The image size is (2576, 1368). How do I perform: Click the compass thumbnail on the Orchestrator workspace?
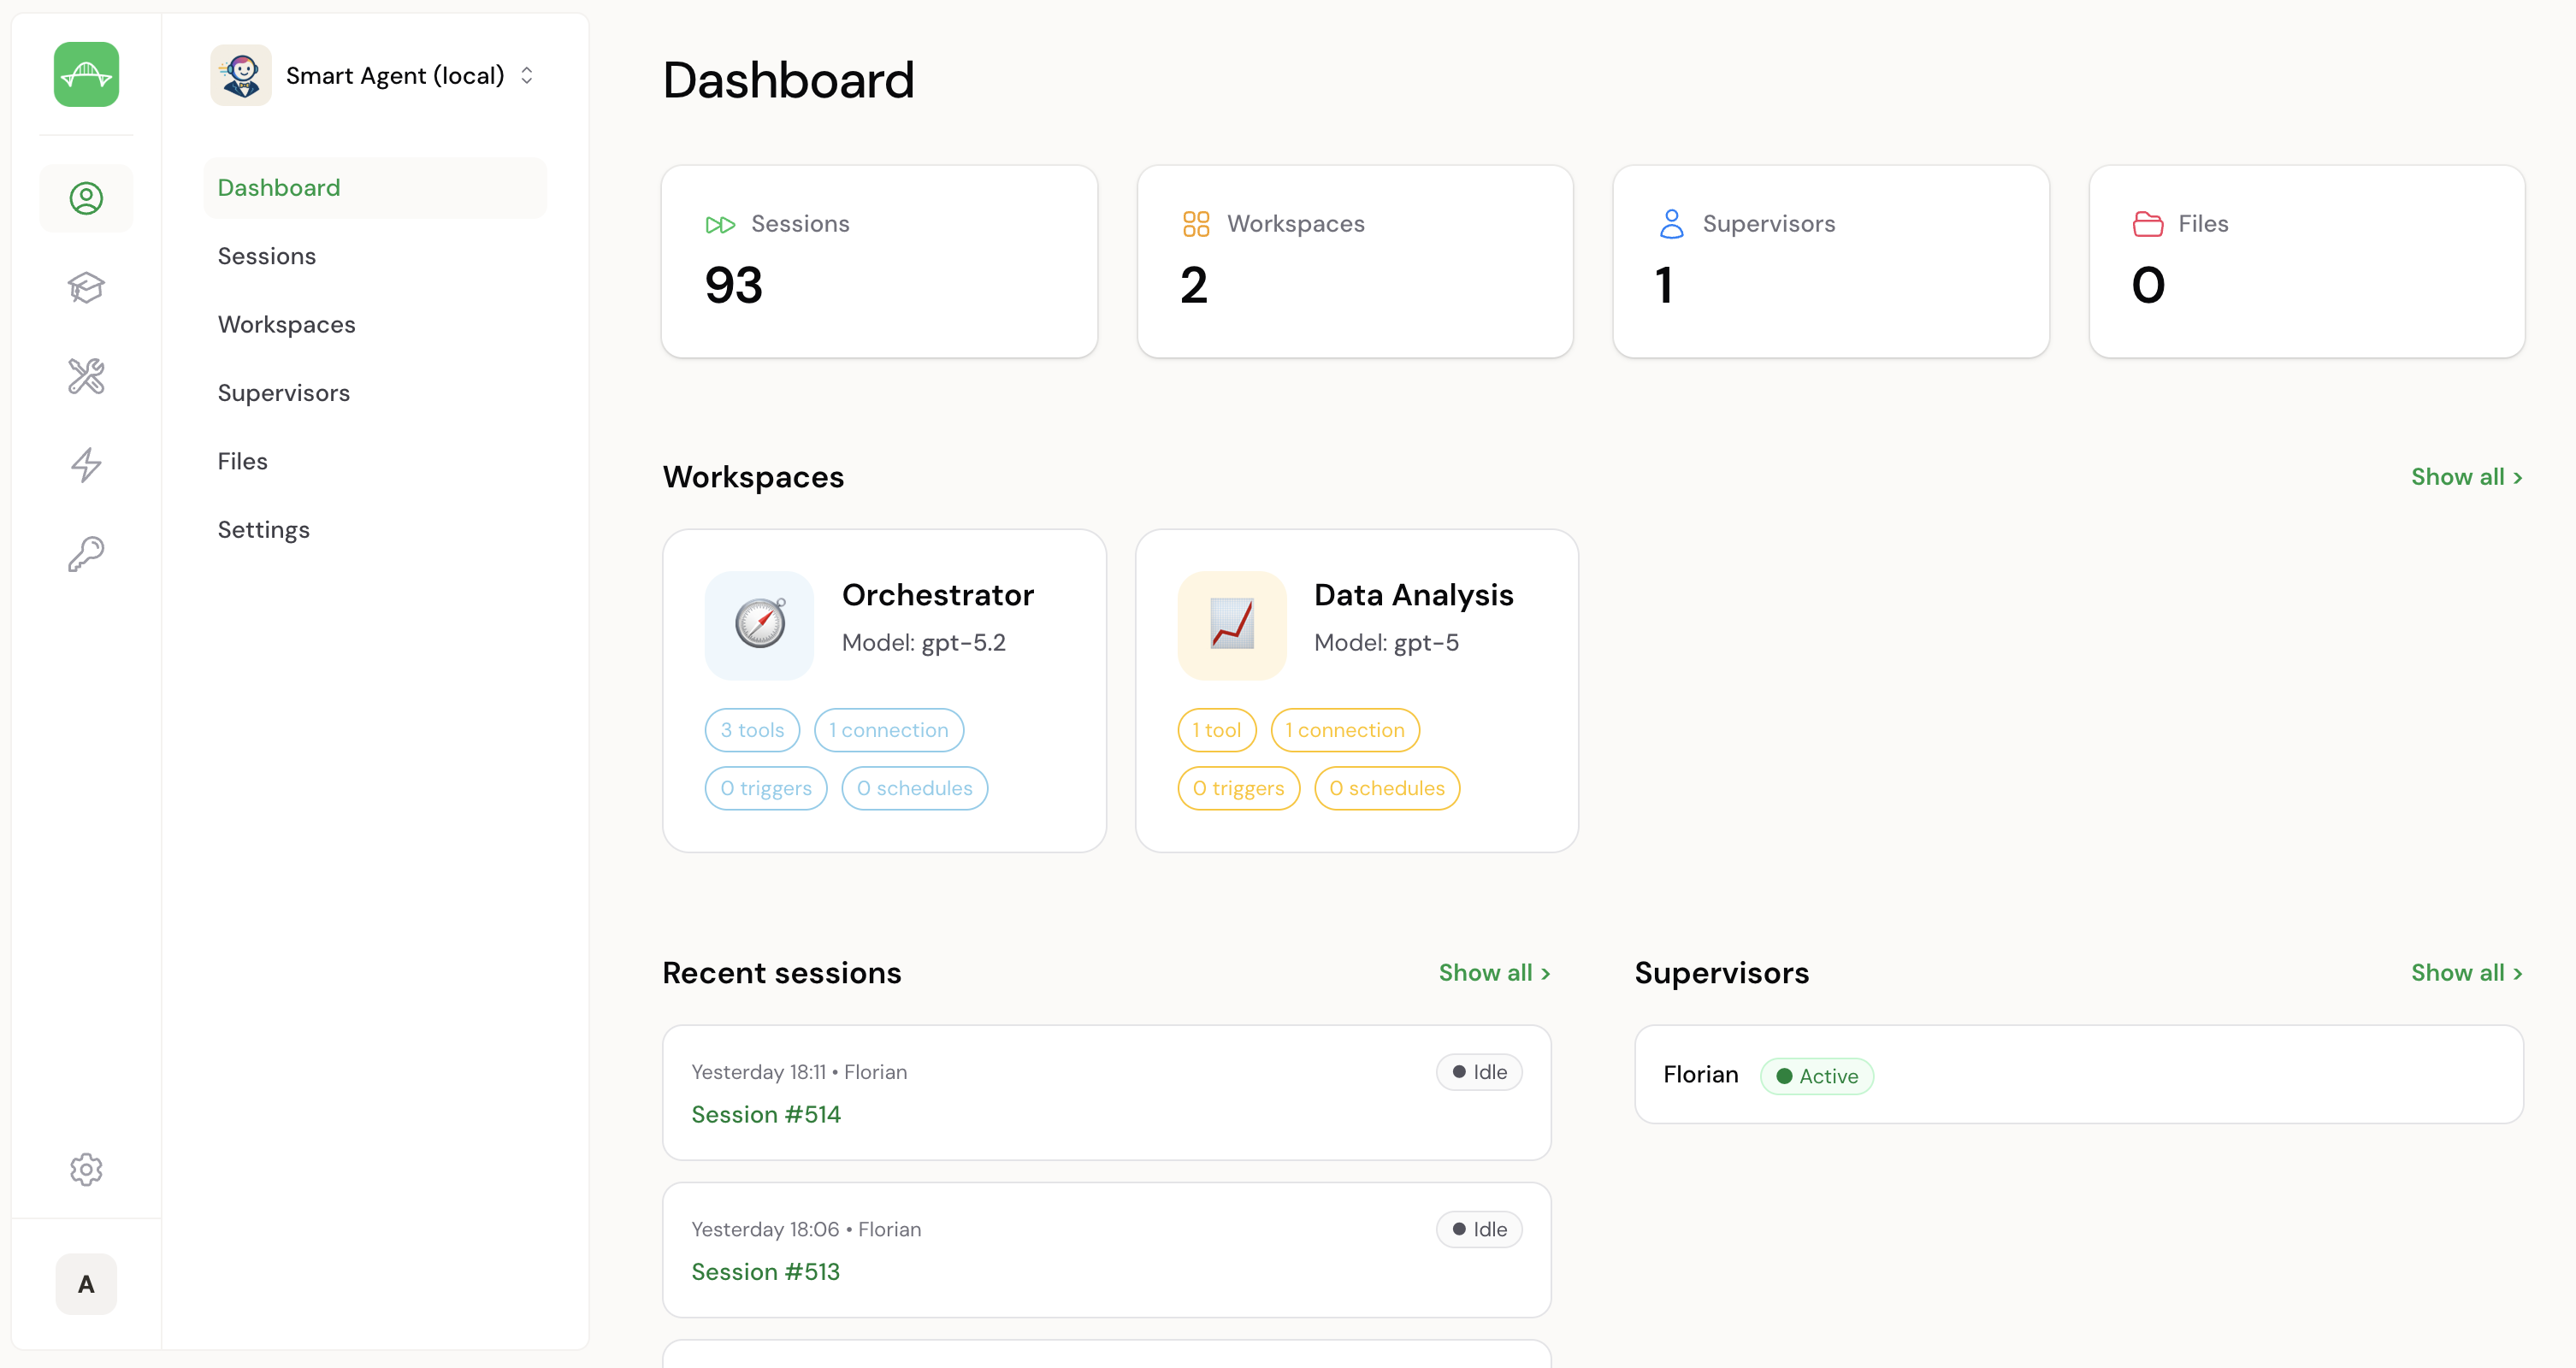pos(759,625)
